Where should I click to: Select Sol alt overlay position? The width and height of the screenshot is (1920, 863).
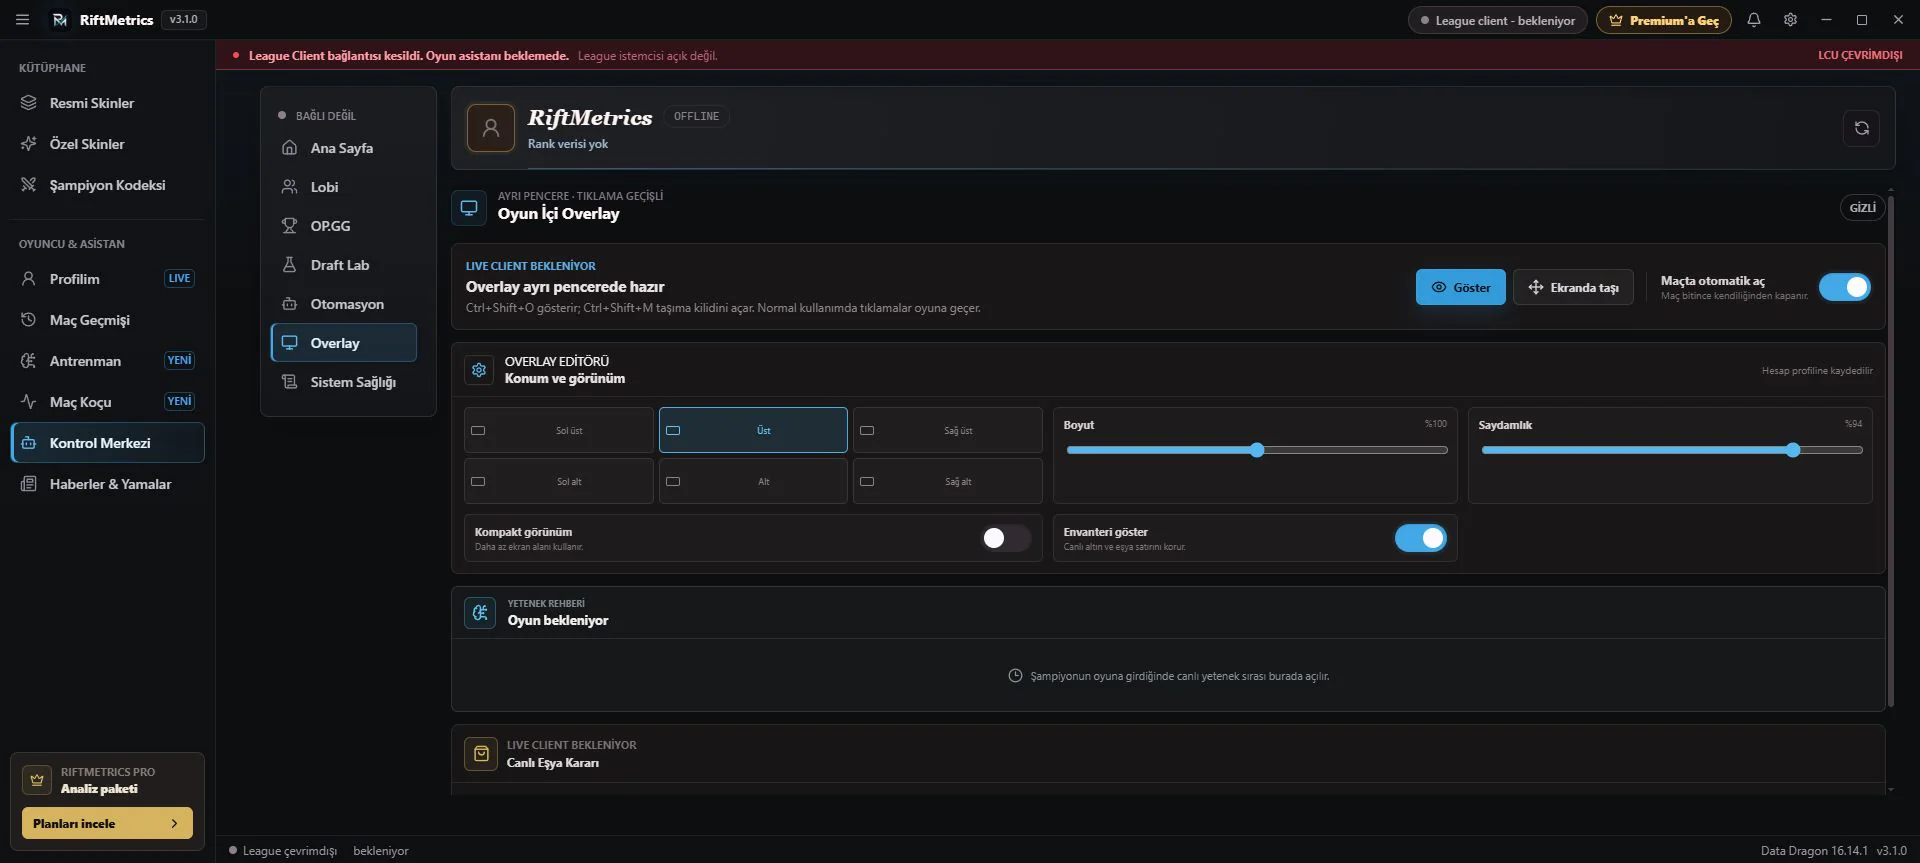click(559, 481)
